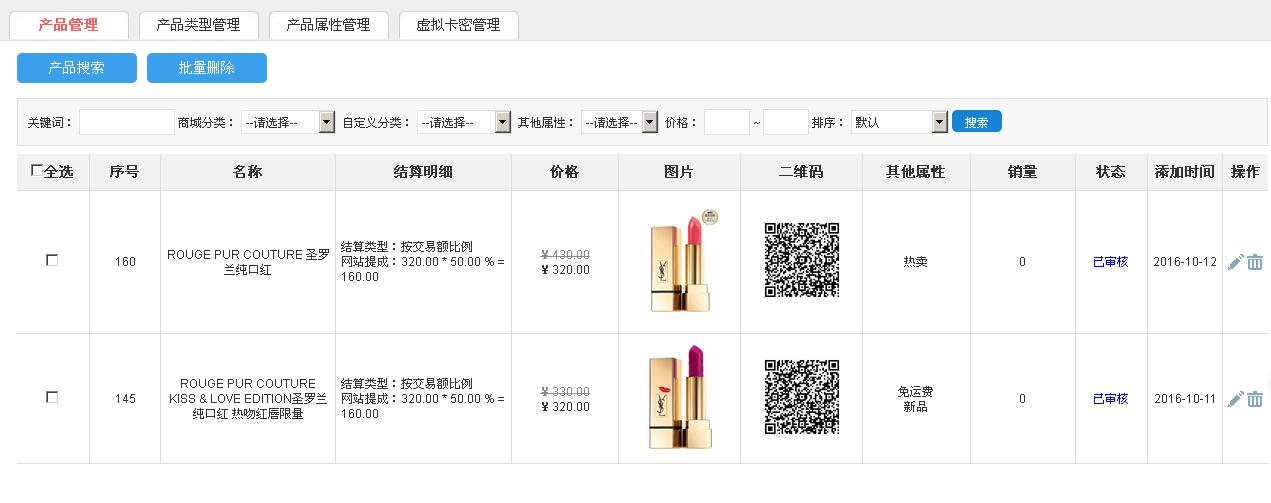
Task: Click the coral lipstick image of product 160
Action: [680, 260]
